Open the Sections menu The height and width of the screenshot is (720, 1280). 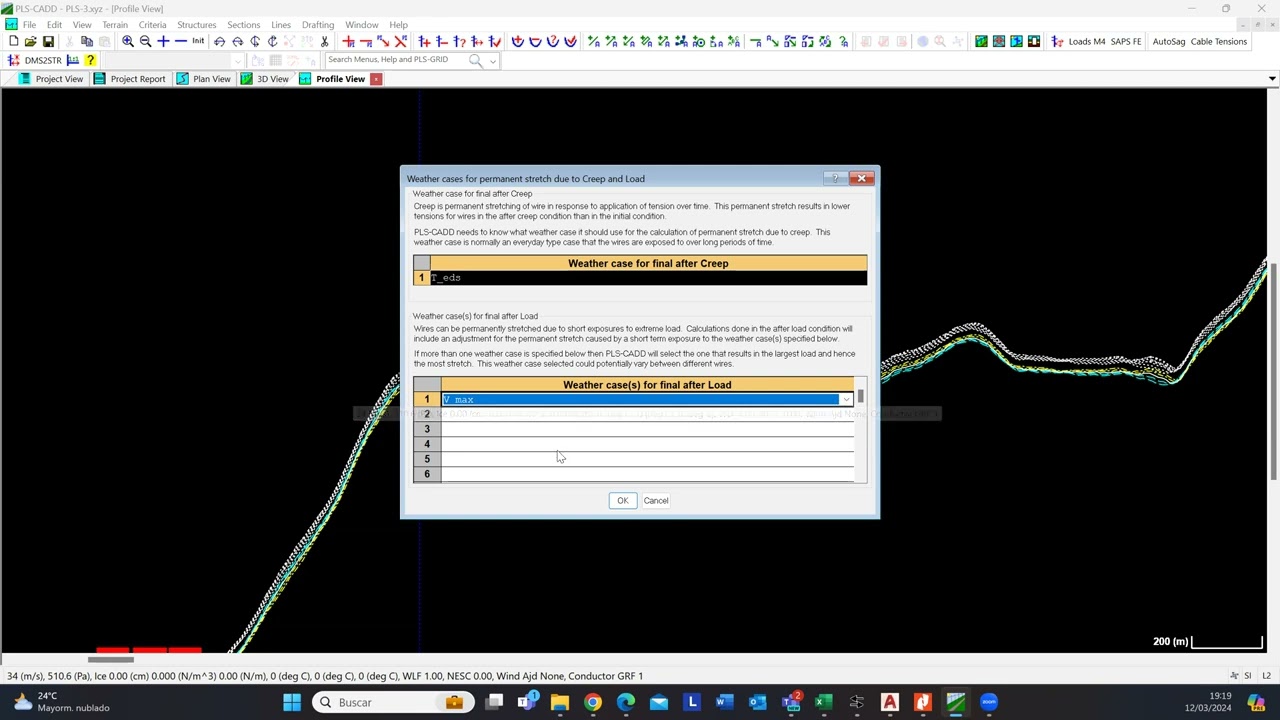(243, 24)
